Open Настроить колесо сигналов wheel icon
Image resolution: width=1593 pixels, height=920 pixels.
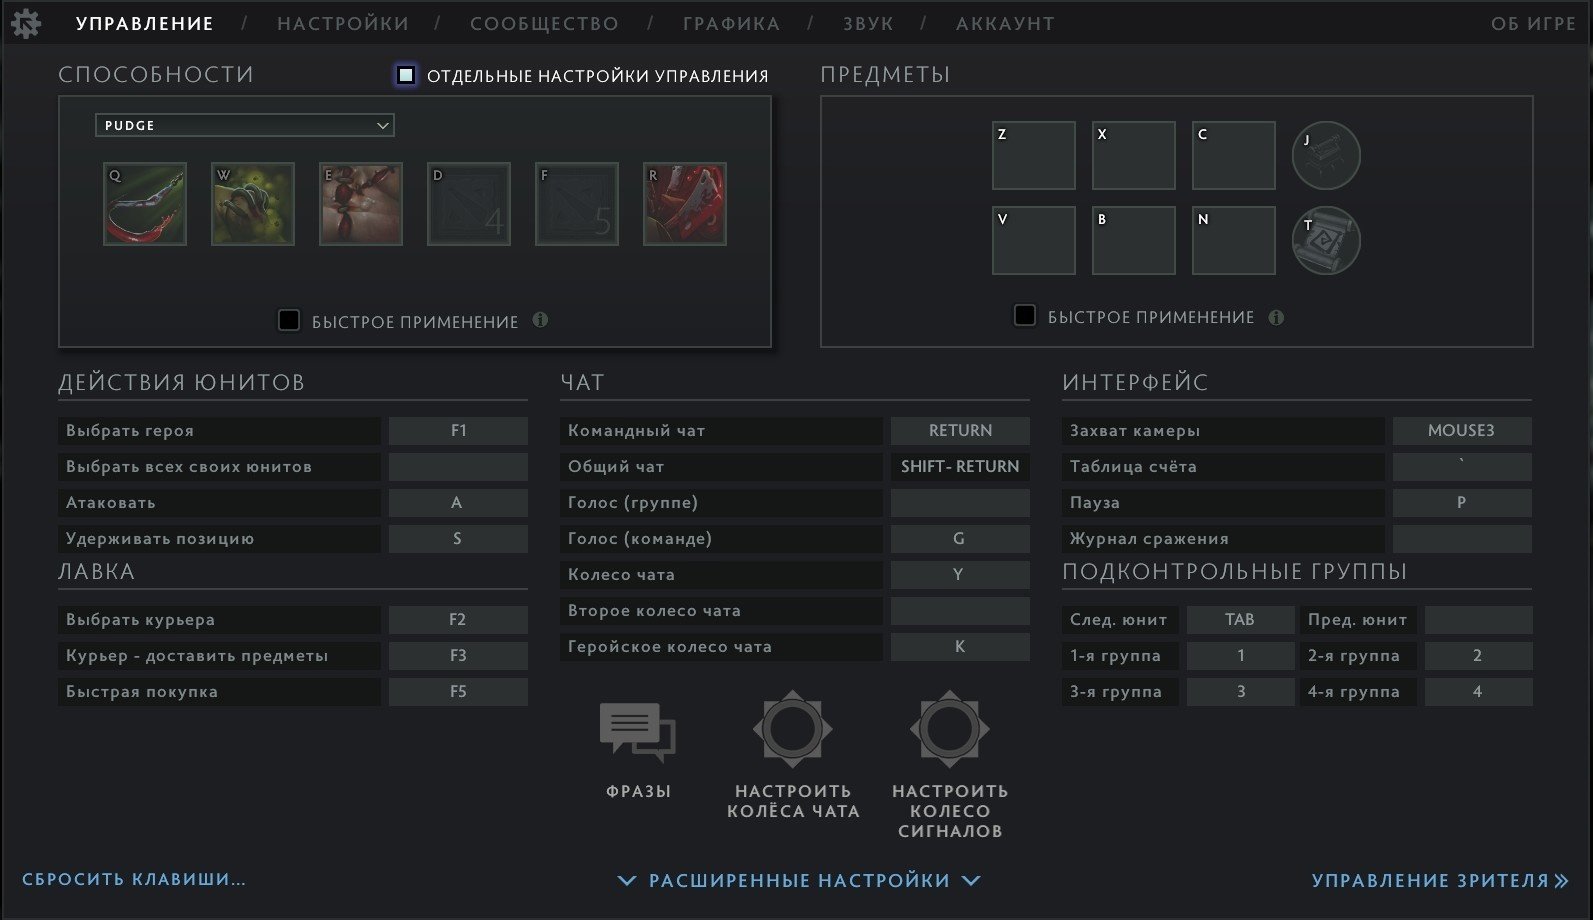click(950, 729)
